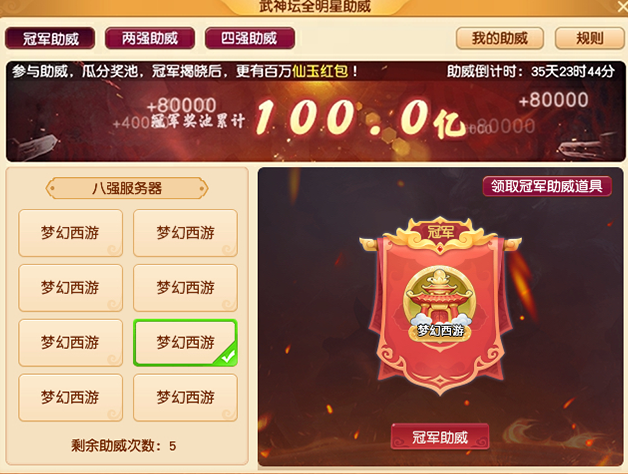The width and height of the screenshot is (628, 474).
Task: Click the 冠军 crest atop the red banner
Action: (x=440, y=234)
